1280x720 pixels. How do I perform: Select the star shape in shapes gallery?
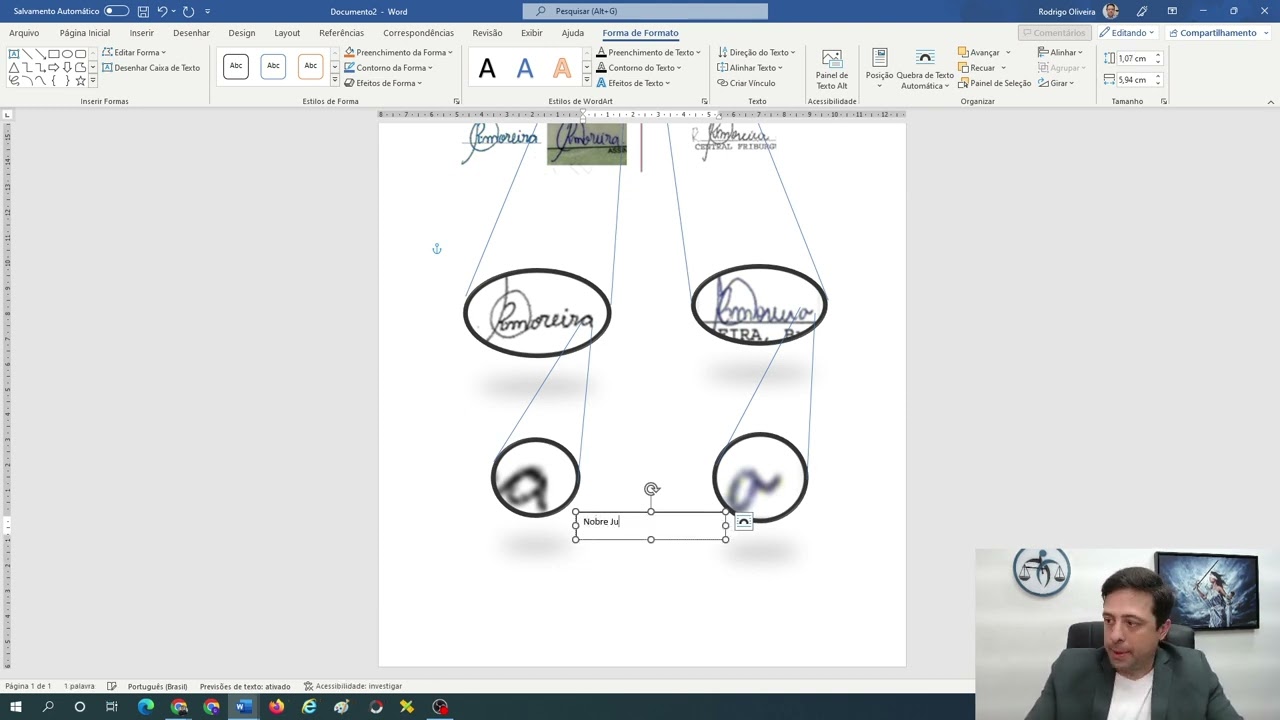[x=81, y=80]
